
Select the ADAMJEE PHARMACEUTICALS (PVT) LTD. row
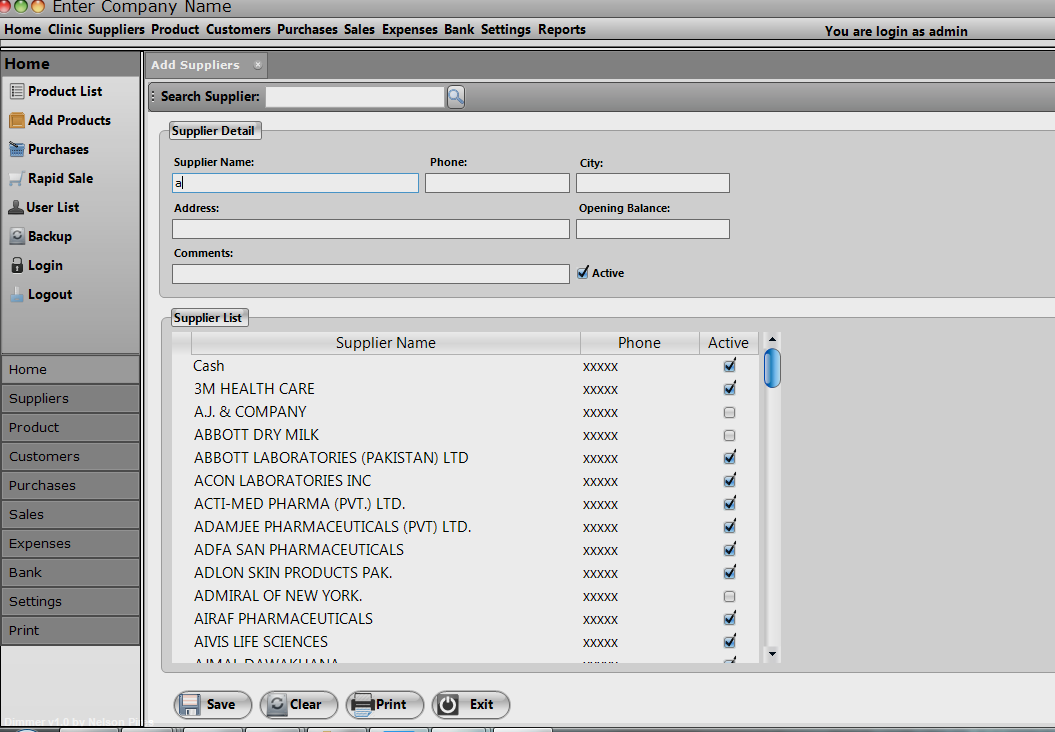(x=466, y=527)
